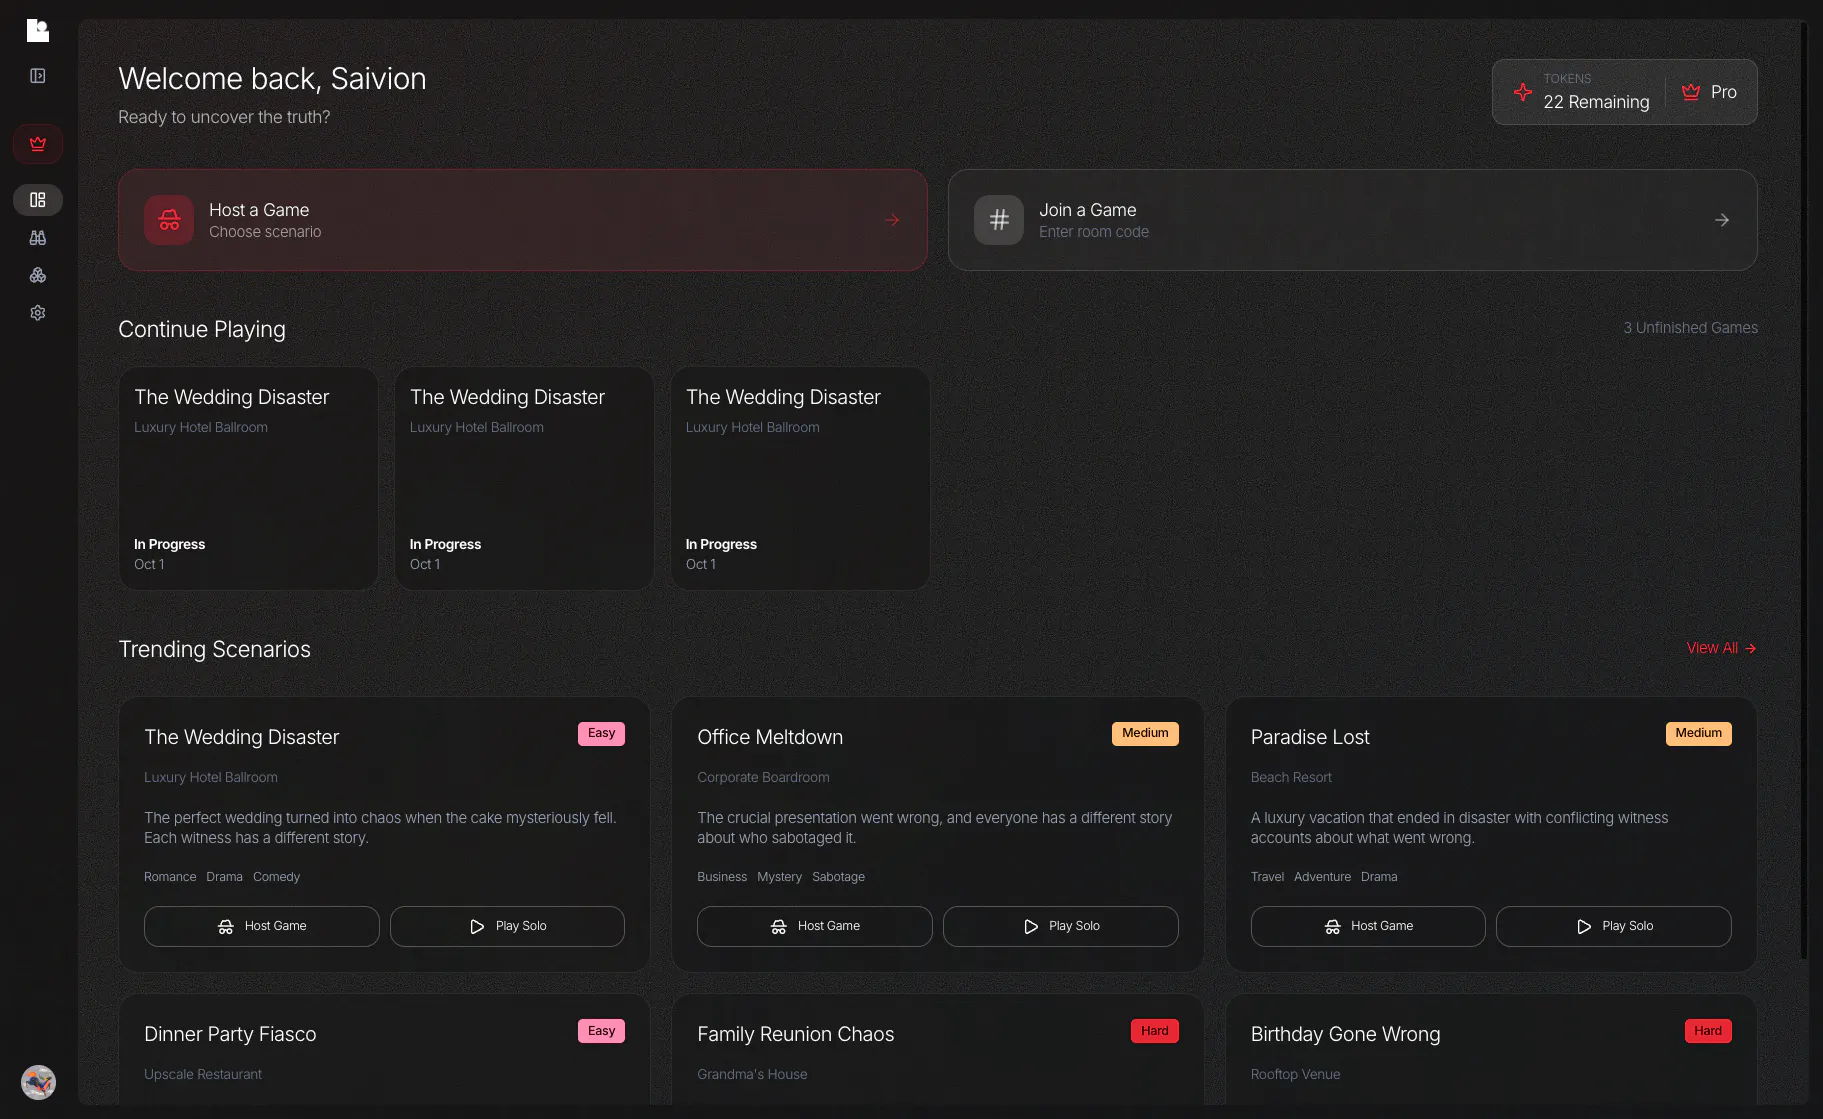Viewport: 1823px width, 1119px height.
Task: Host Game for Office Meltdown
Action: 815,926
